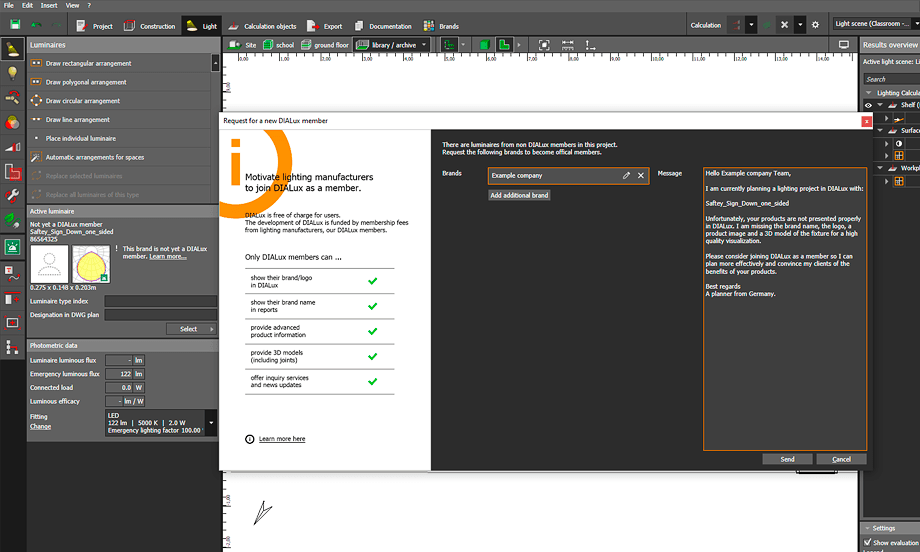Toggle visibility eye for Shelf result

(868, 105)
